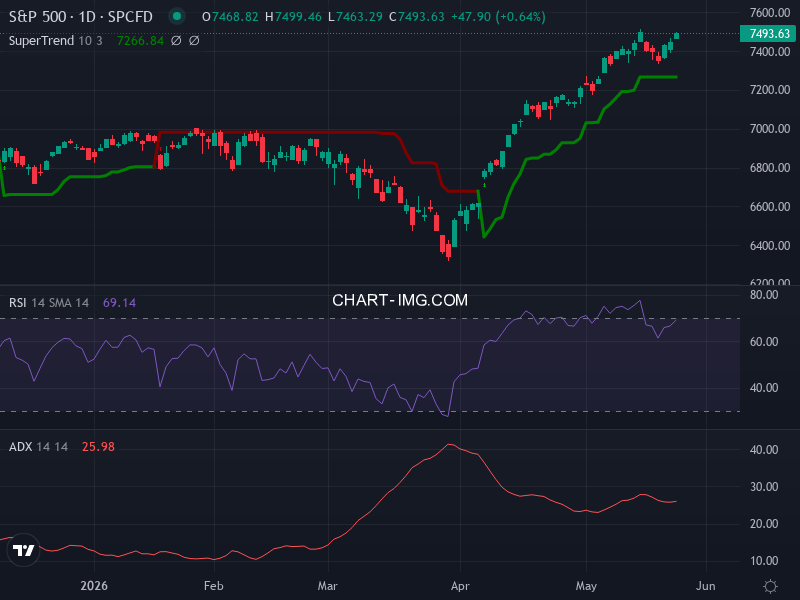
Task: Click the 7600.00 price axis label
Action: [x=770, y=12]
